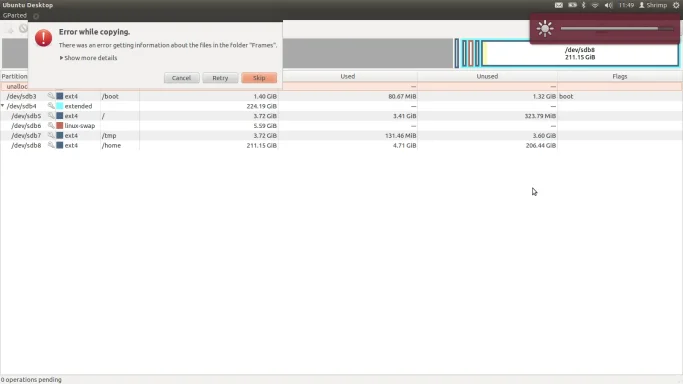Click the mount key icon for /dev/sdb6
Viewport: 683px width, 384px height.
click(51, 125)
